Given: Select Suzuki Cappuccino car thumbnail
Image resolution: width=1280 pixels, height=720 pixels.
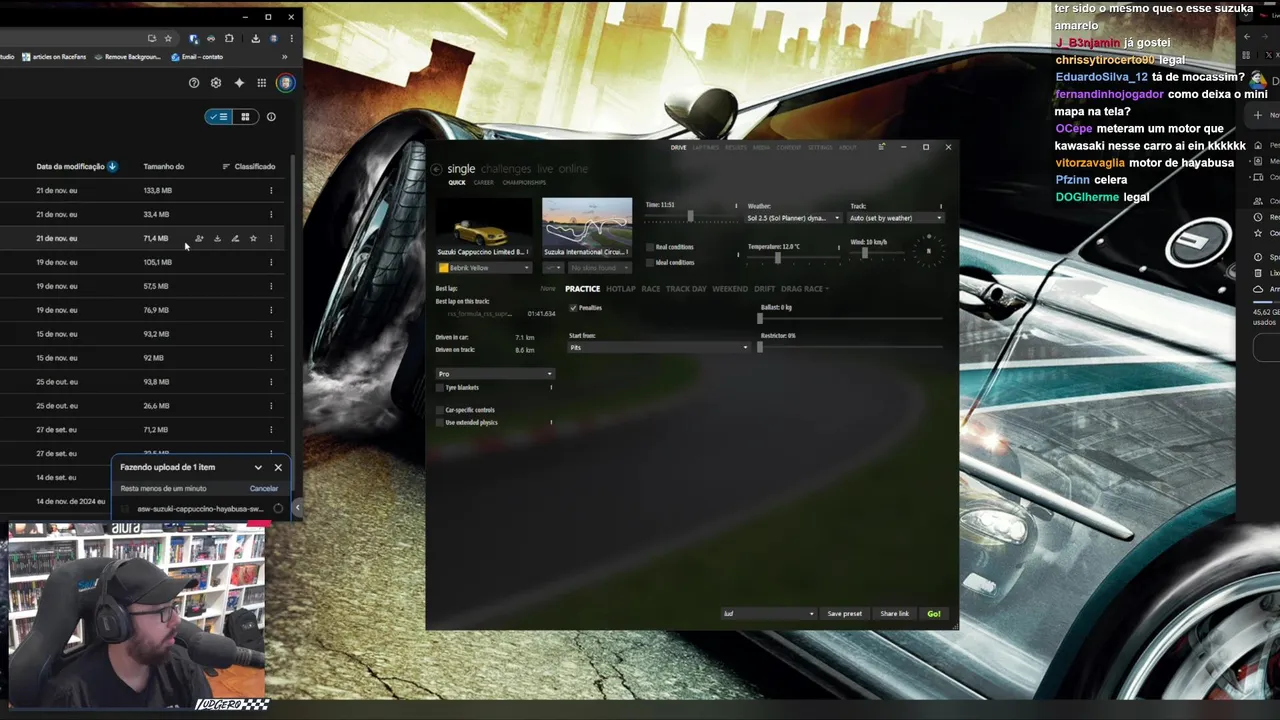Looking at the screenshot, I should pos(484,227).
